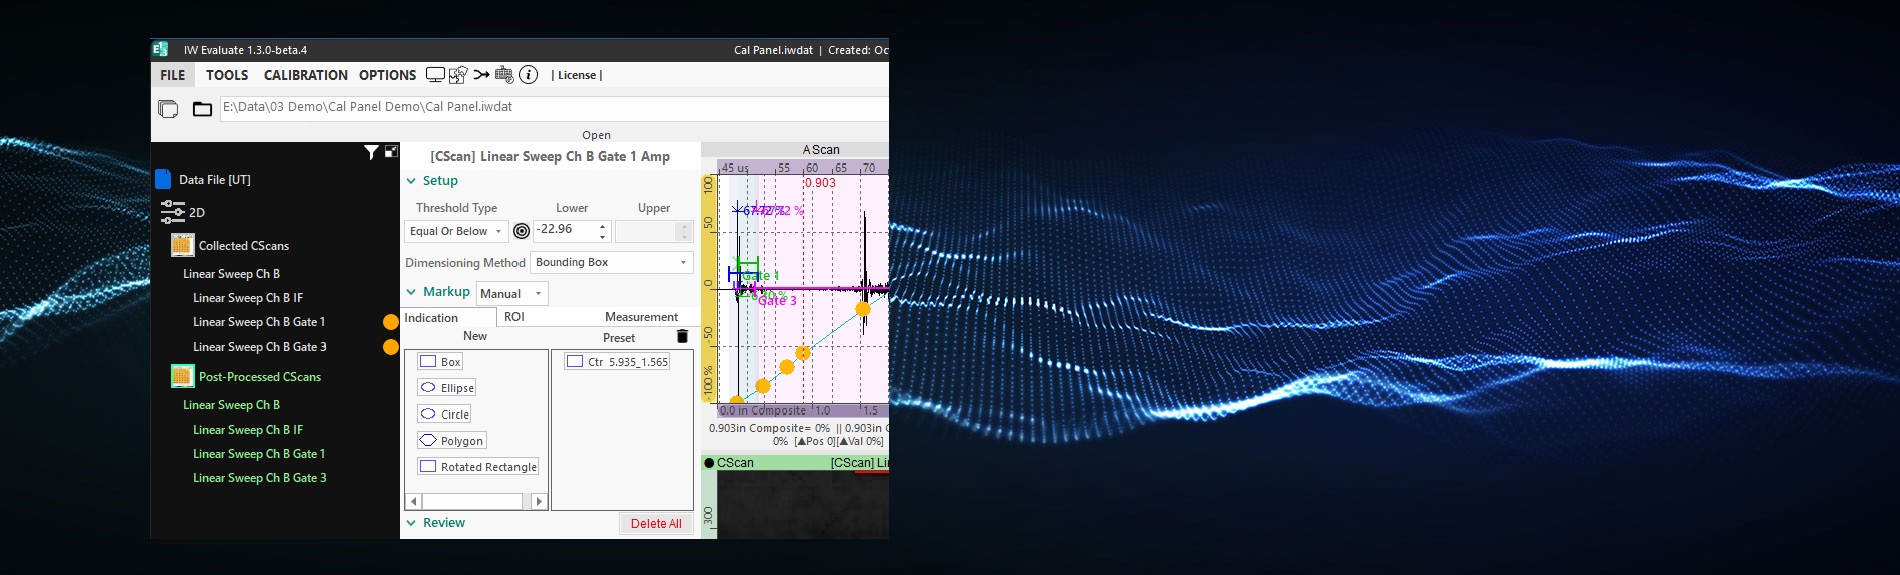This screenshot has height=575, width=1900.
Task: Click the keyboard shortcuts icon
Action: pyautogui.click(x=504, y=75)
